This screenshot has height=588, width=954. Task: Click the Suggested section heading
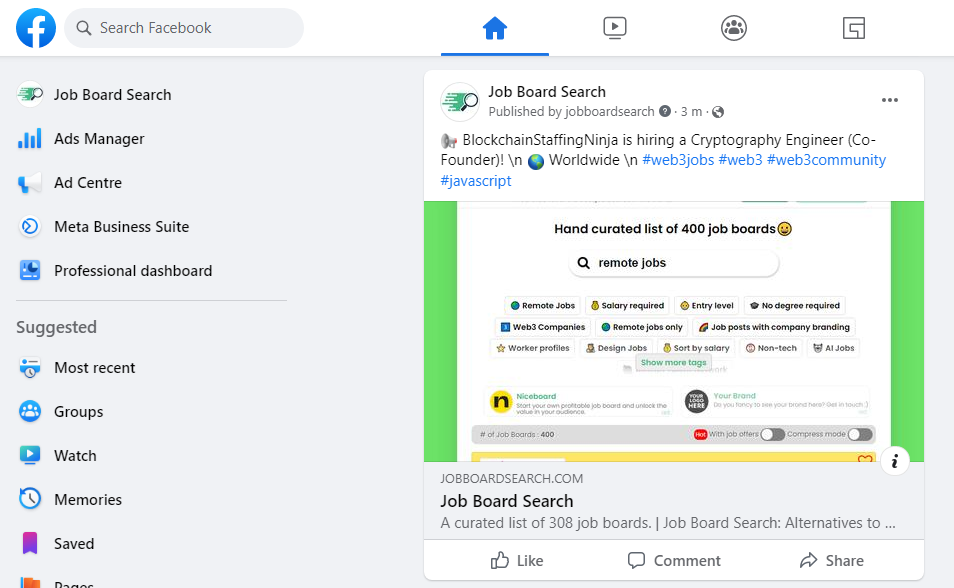[x=57, y=327]
